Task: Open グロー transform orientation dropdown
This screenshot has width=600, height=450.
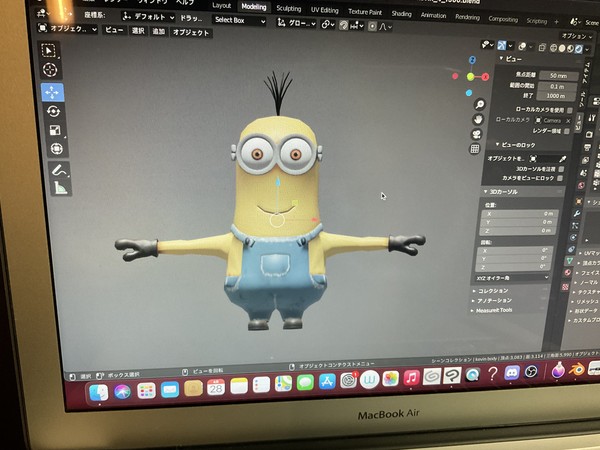Action: pyautogui.click(x=297, y=23)
